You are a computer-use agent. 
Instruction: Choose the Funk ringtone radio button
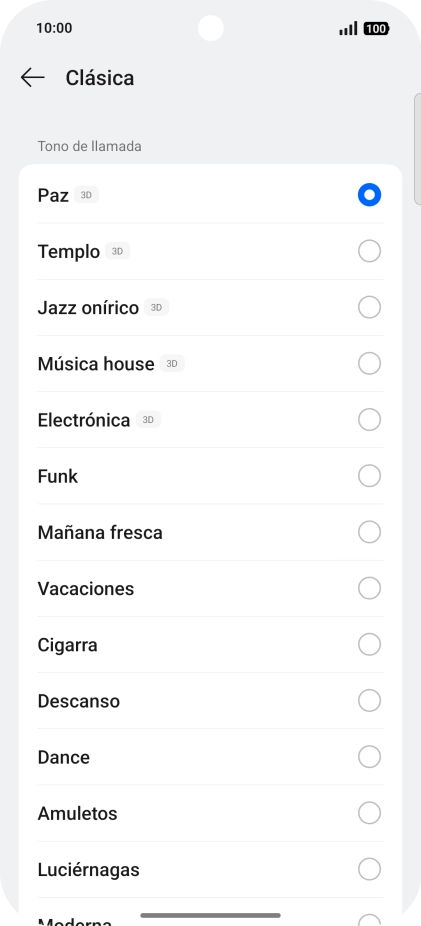[370, 476]
